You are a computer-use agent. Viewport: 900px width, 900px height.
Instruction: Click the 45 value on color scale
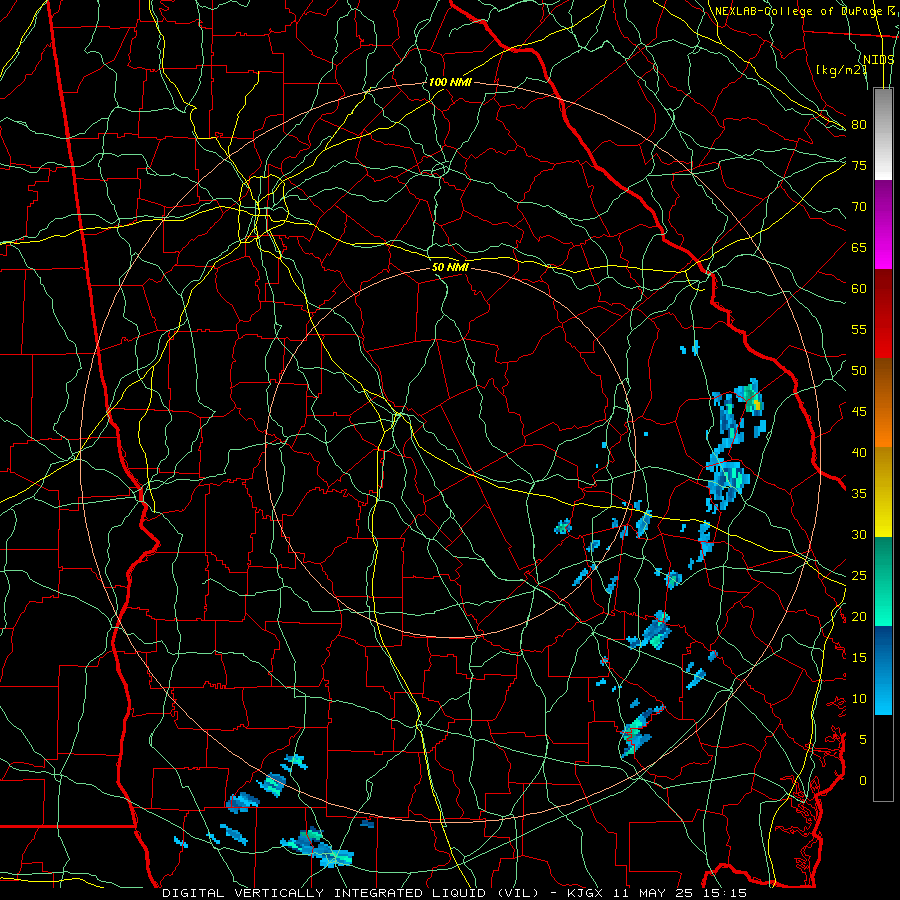tap(859, 412)
